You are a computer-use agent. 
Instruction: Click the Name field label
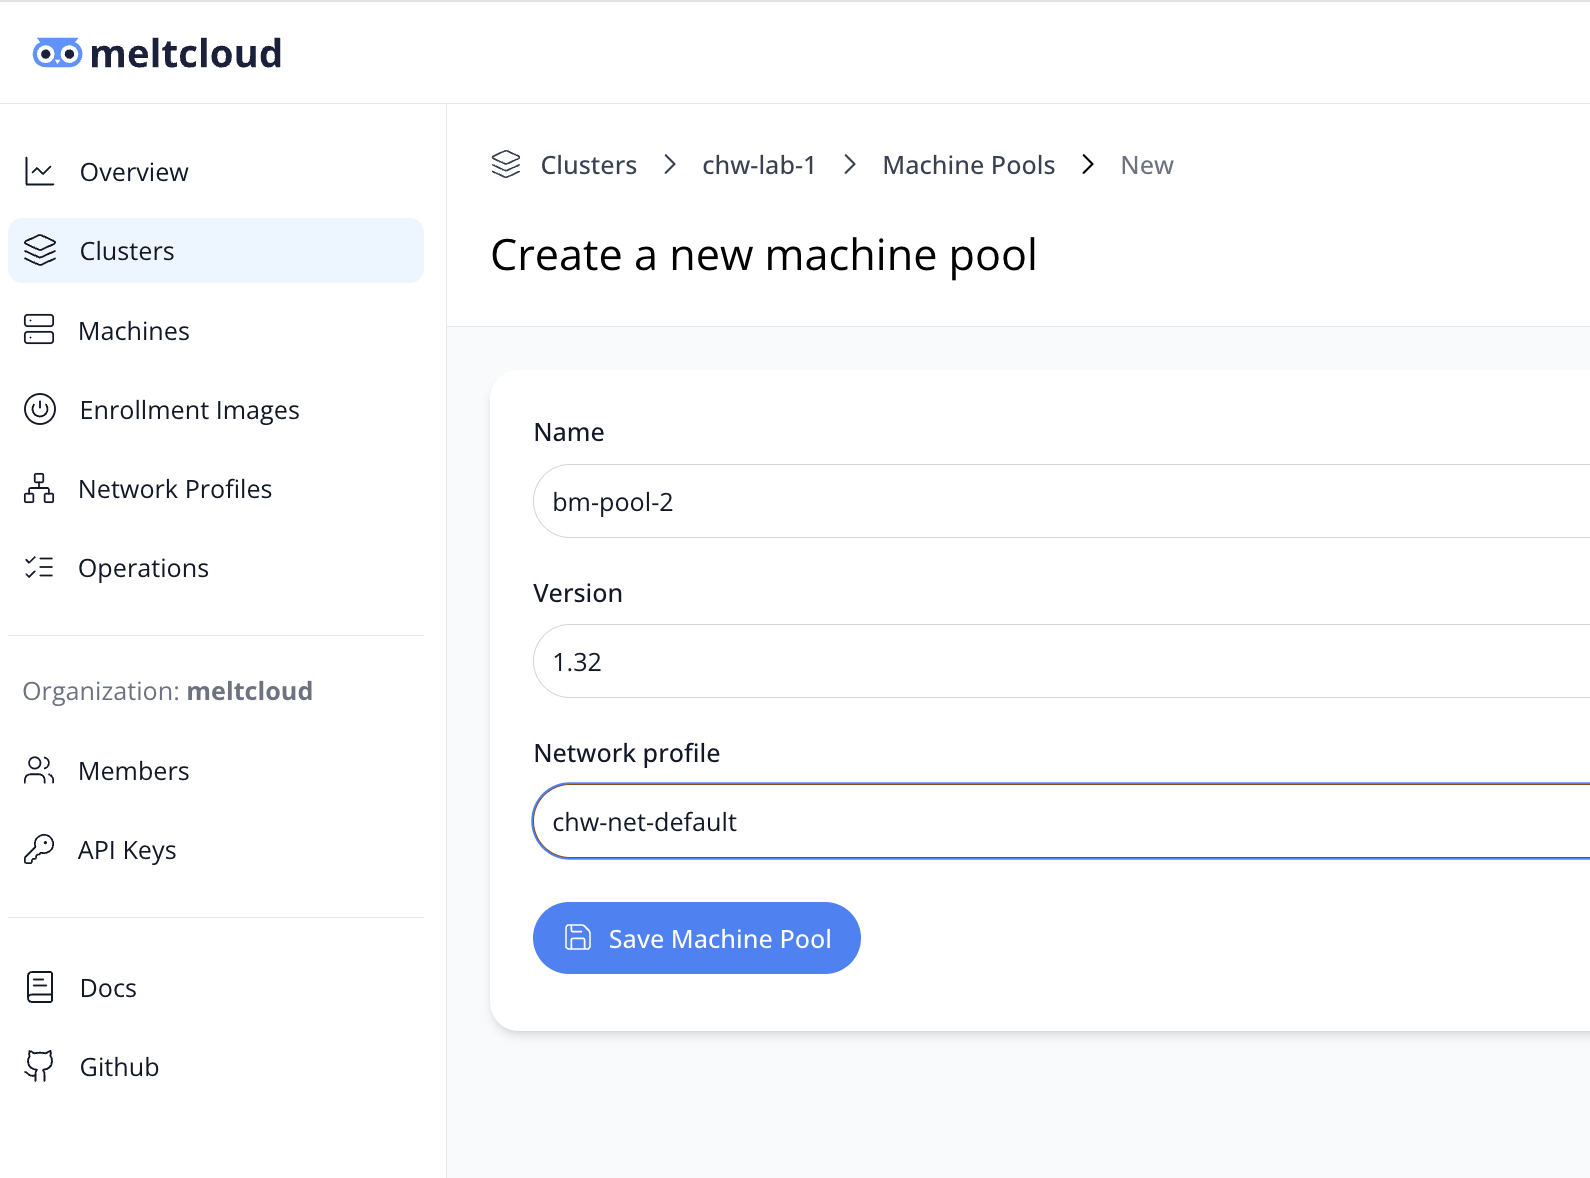(x=569, y=432)
